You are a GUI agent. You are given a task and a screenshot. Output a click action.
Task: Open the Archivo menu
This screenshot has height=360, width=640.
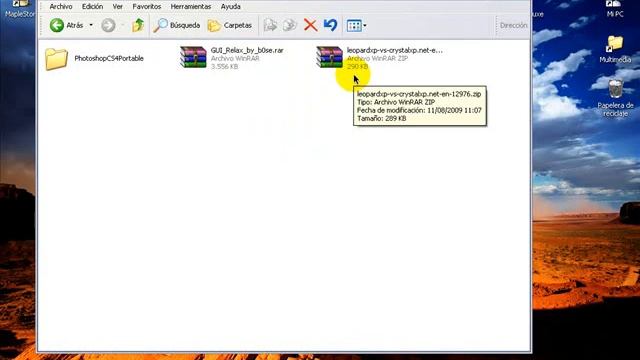[61, 7]
